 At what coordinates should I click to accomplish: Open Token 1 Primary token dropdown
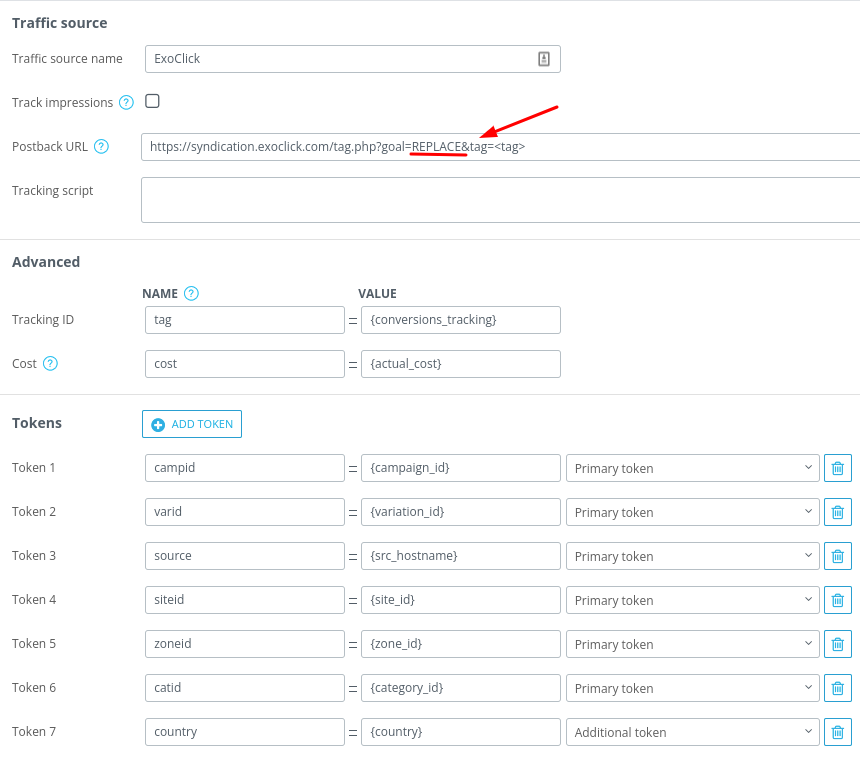click(x=692, y=468)
